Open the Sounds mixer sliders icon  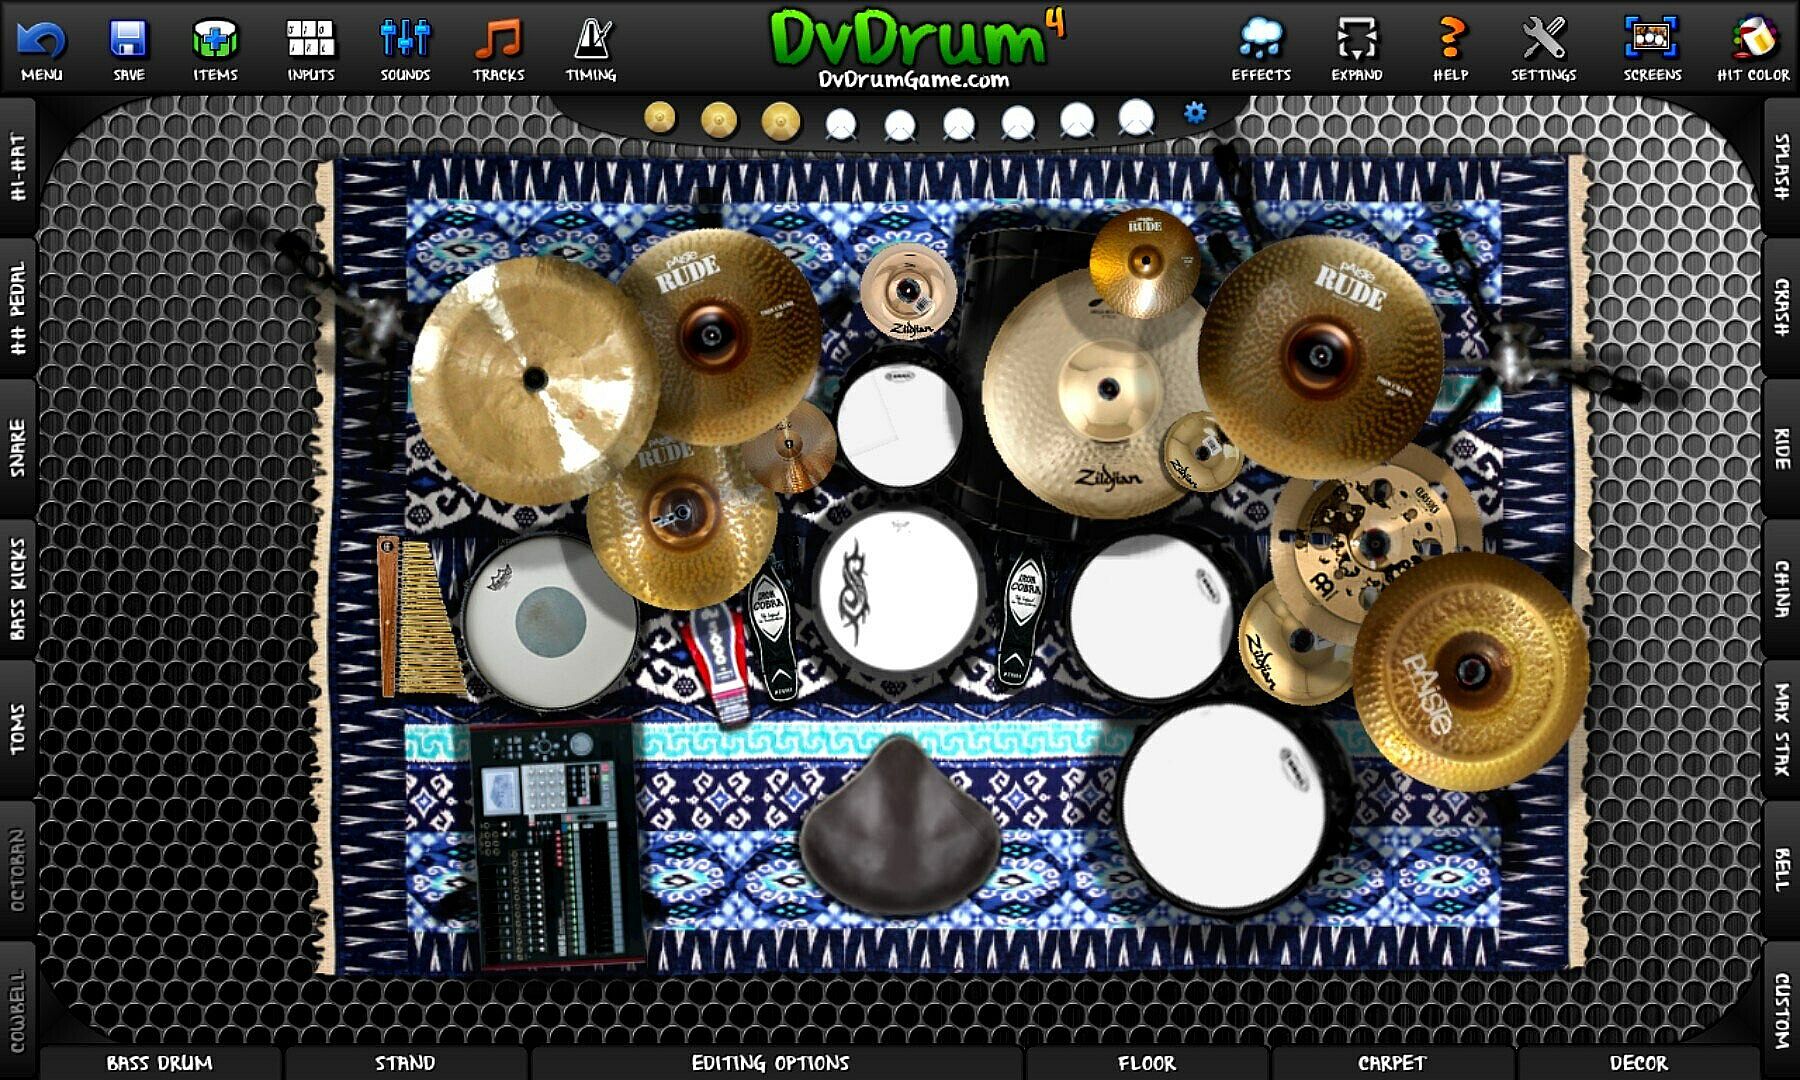pyautogui.click(x=405, y=40)
